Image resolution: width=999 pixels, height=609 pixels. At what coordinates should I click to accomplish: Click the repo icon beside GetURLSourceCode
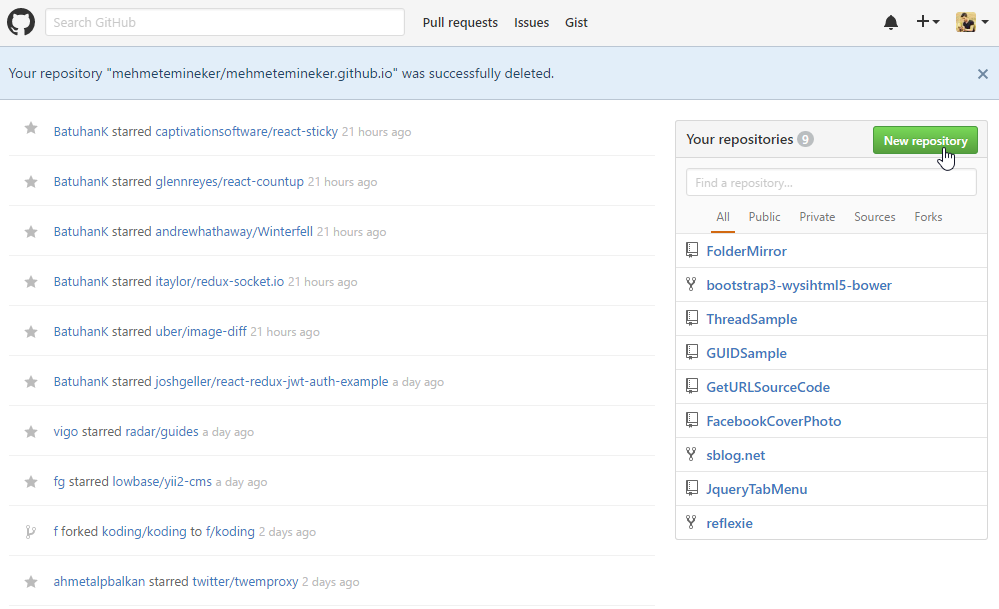[692, 386]
